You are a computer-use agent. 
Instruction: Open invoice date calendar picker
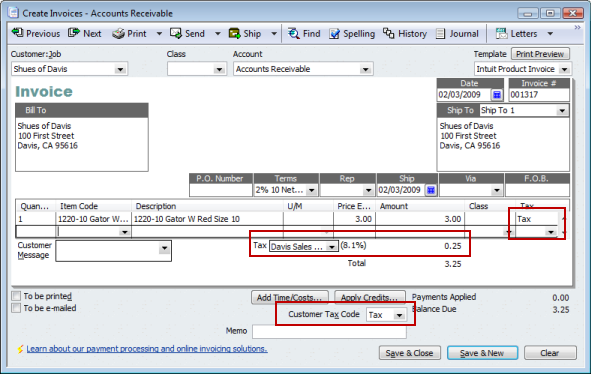[x=497, y=95]
